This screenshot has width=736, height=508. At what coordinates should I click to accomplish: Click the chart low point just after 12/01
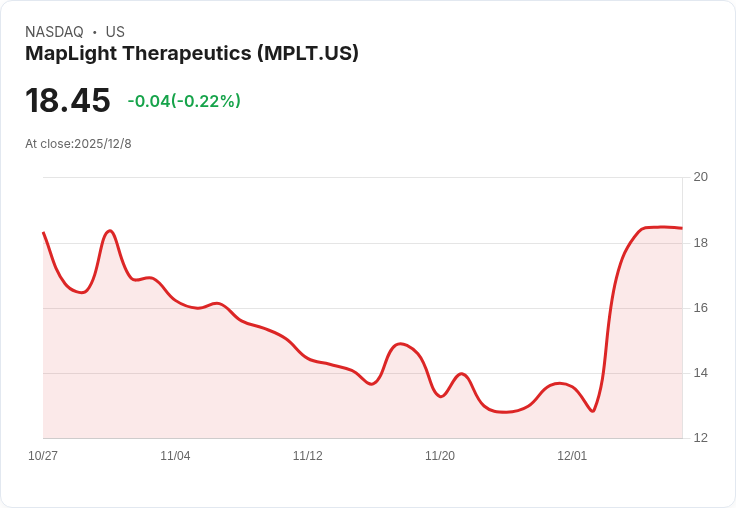(593, 411)
